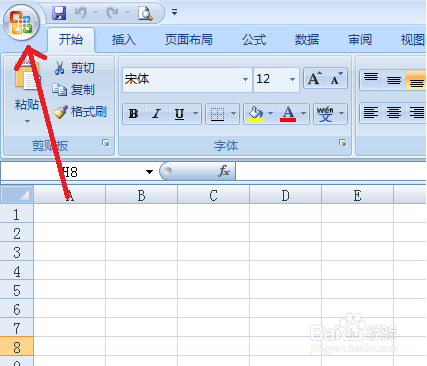427x366 pixels.
Task: Undo the last action
Action: 81,13
